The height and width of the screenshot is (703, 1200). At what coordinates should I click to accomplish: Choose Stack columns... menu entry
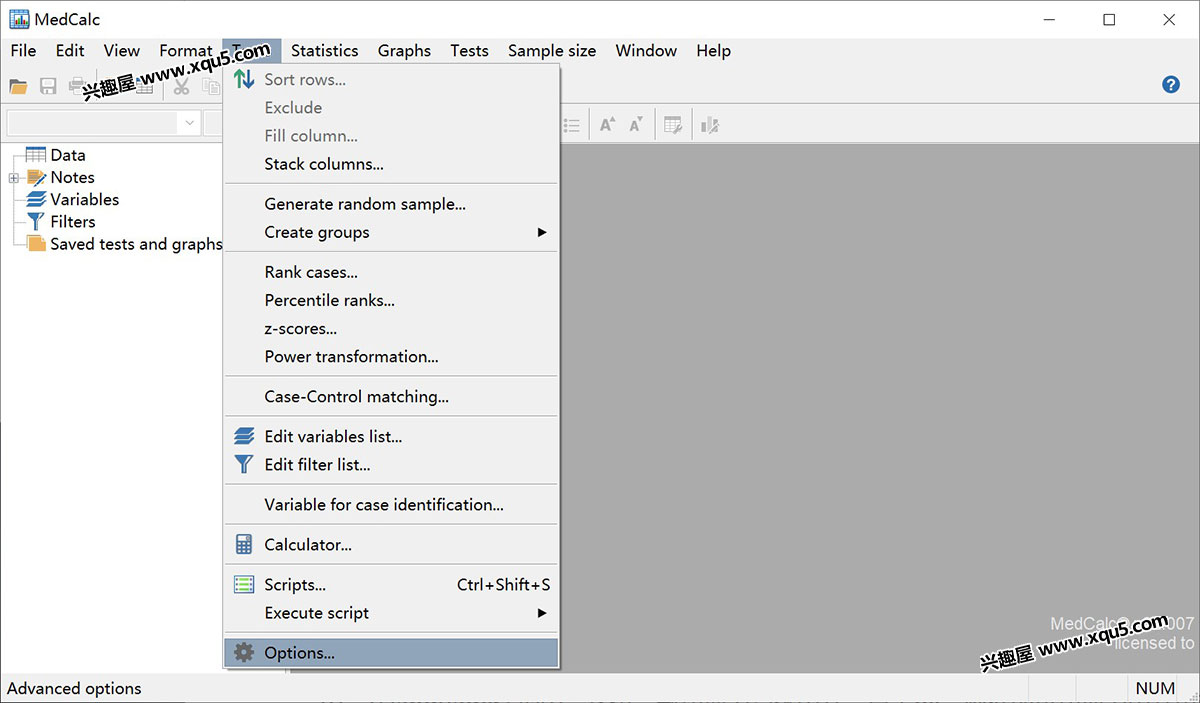(391, 164)
